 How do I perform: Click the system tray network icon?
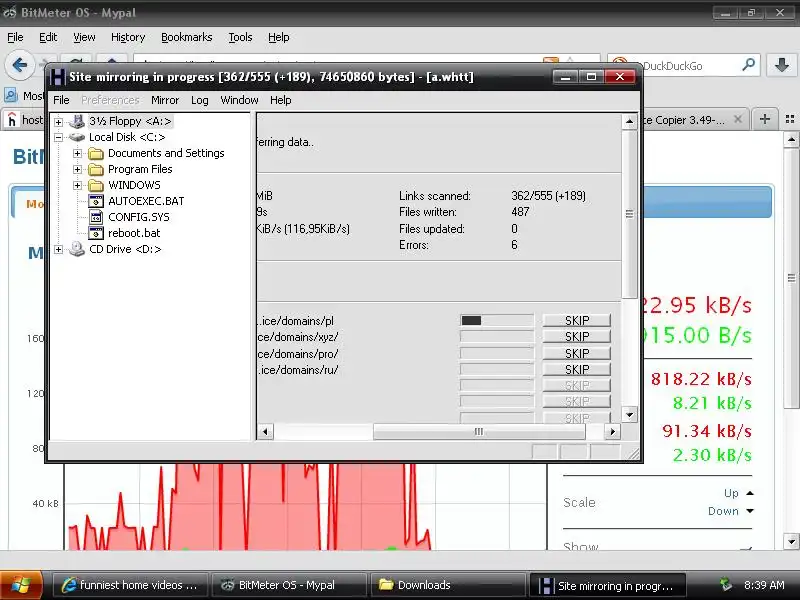tap(726, 584)
